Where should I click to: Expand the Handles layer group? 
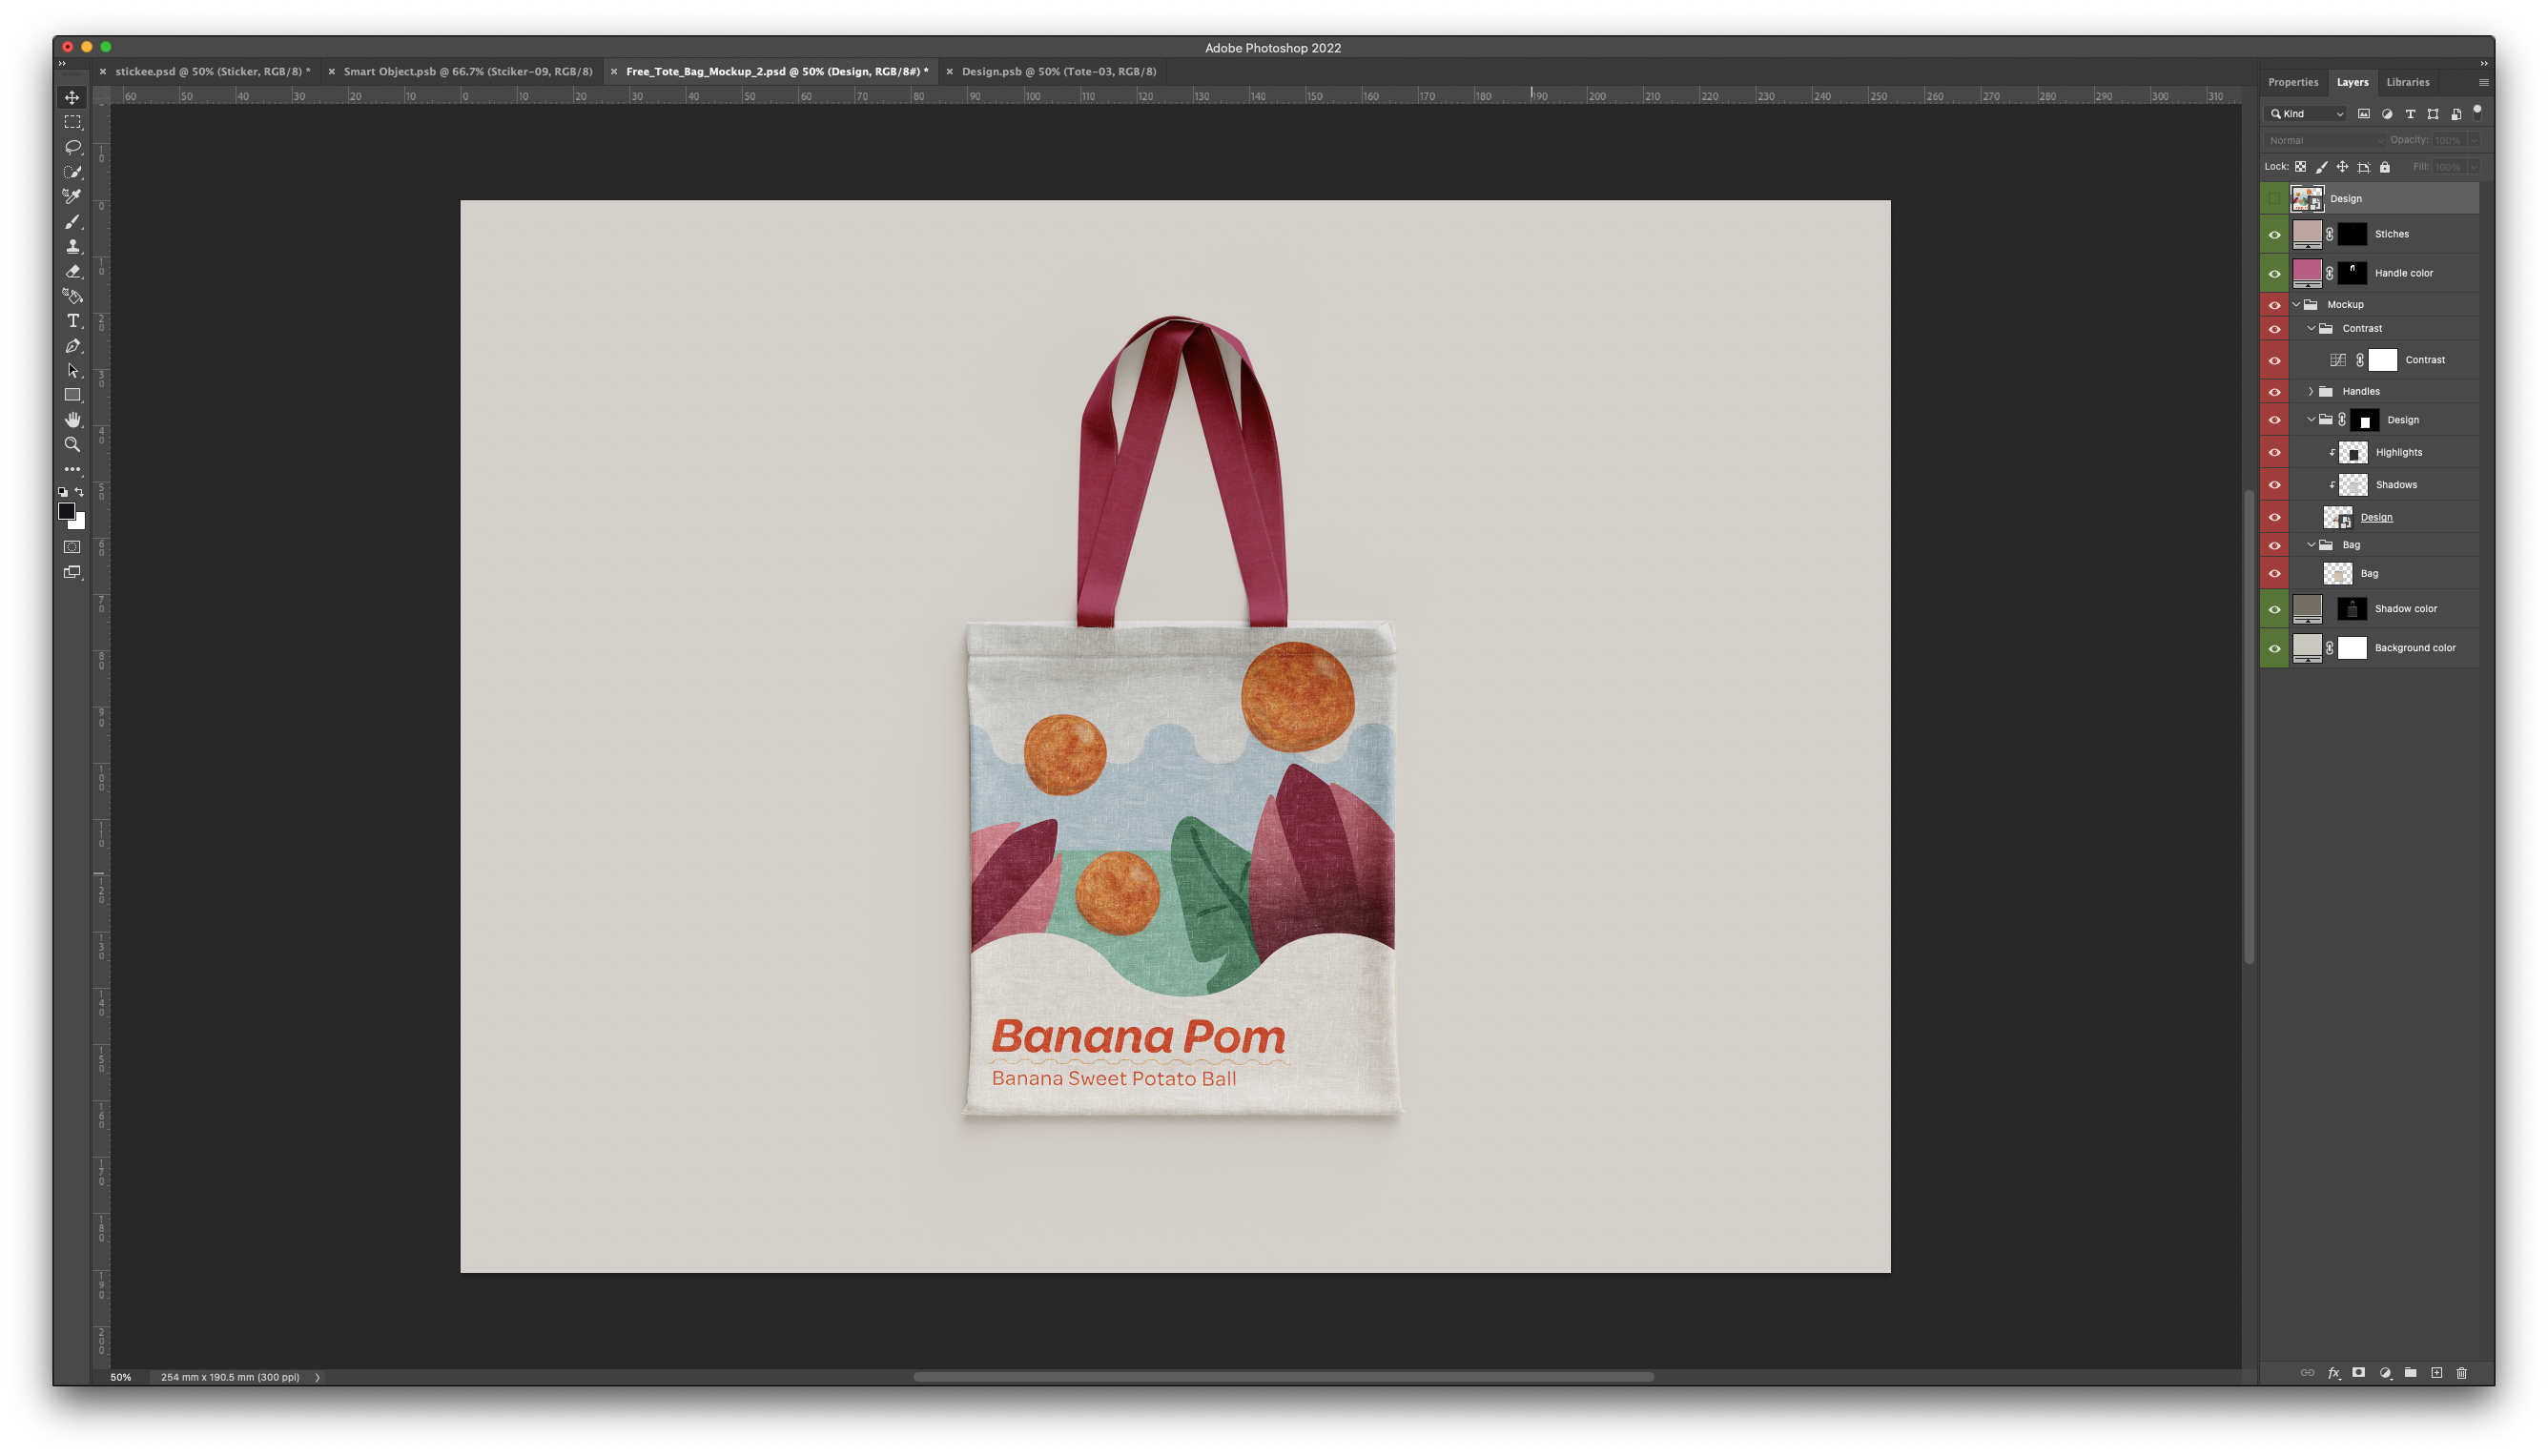[2310, 392]
